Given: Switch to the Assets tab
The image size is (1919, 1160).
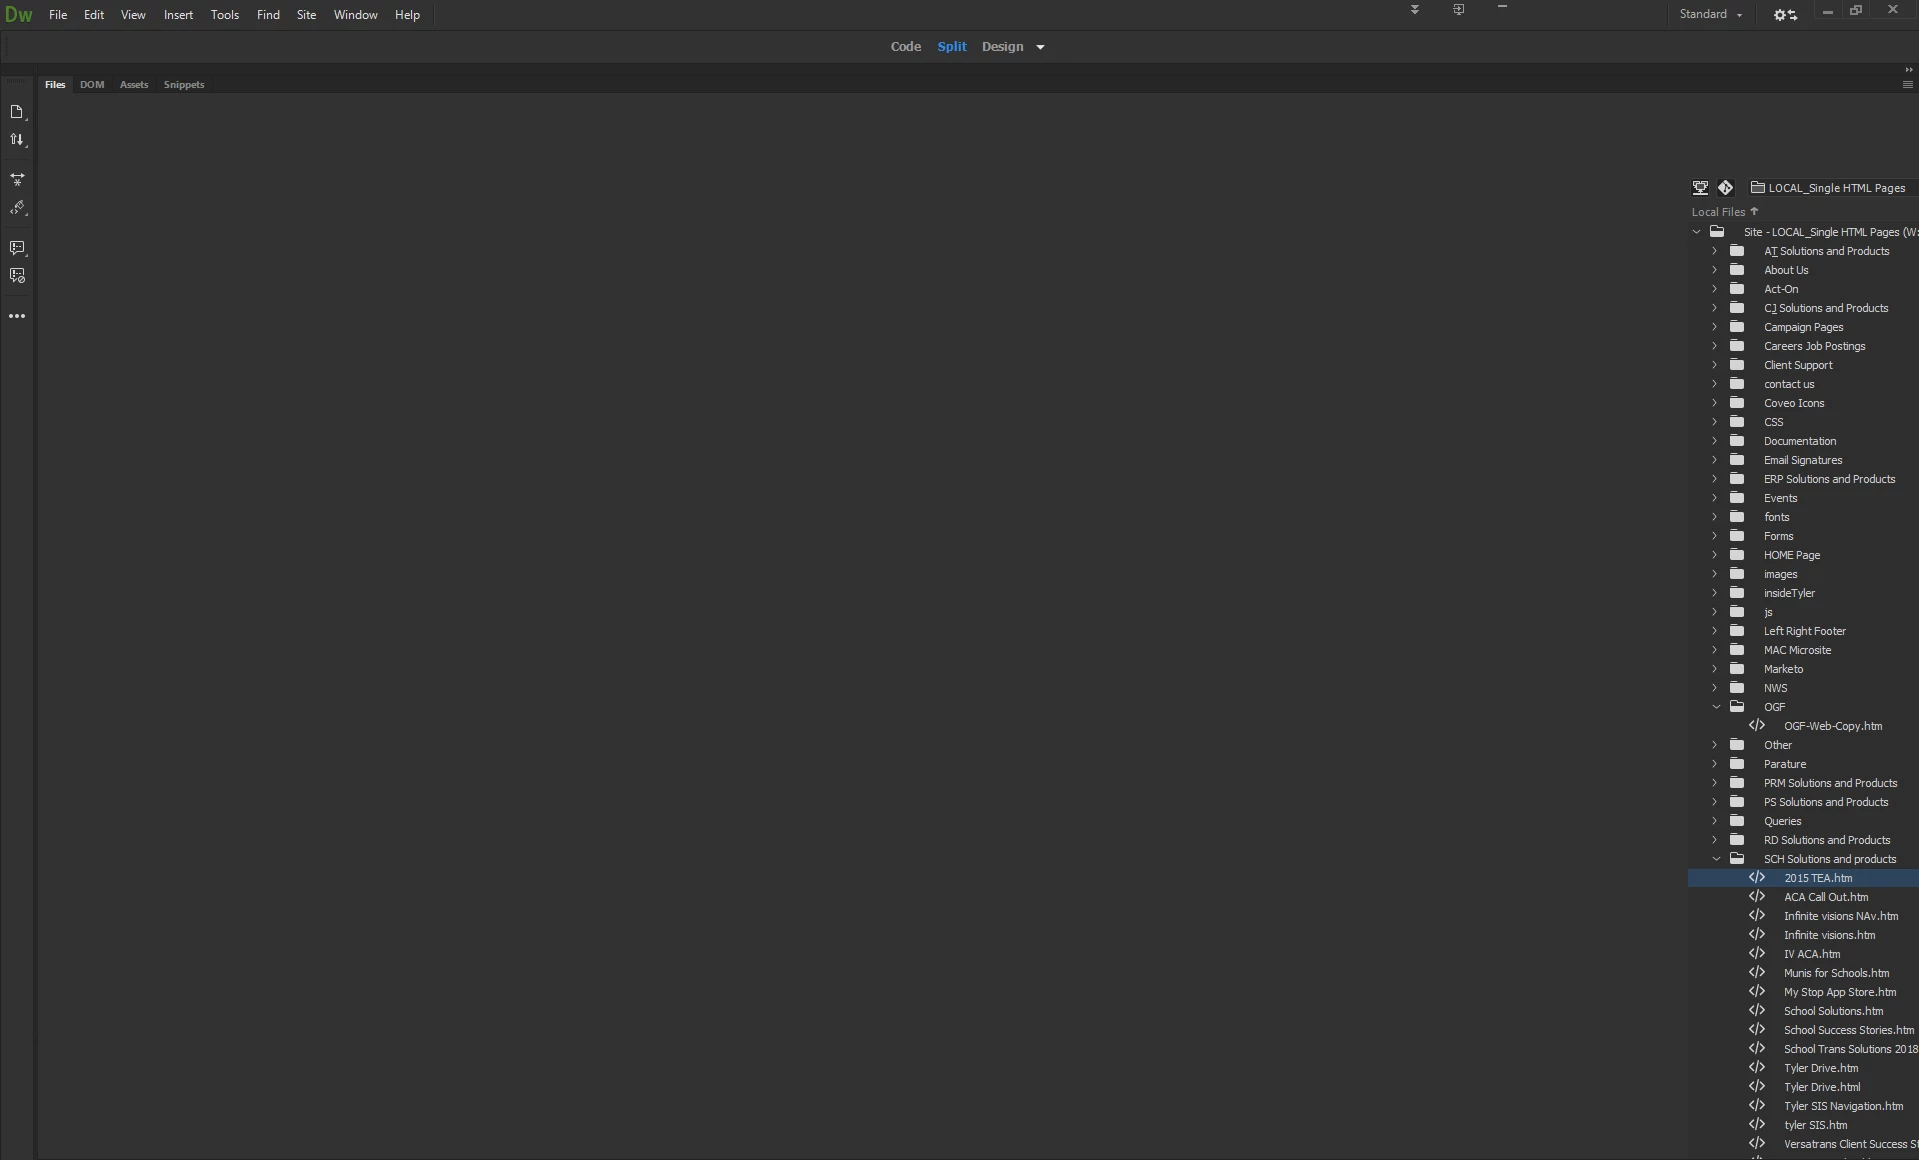Looking at the screenshot, I should (134, 85).
